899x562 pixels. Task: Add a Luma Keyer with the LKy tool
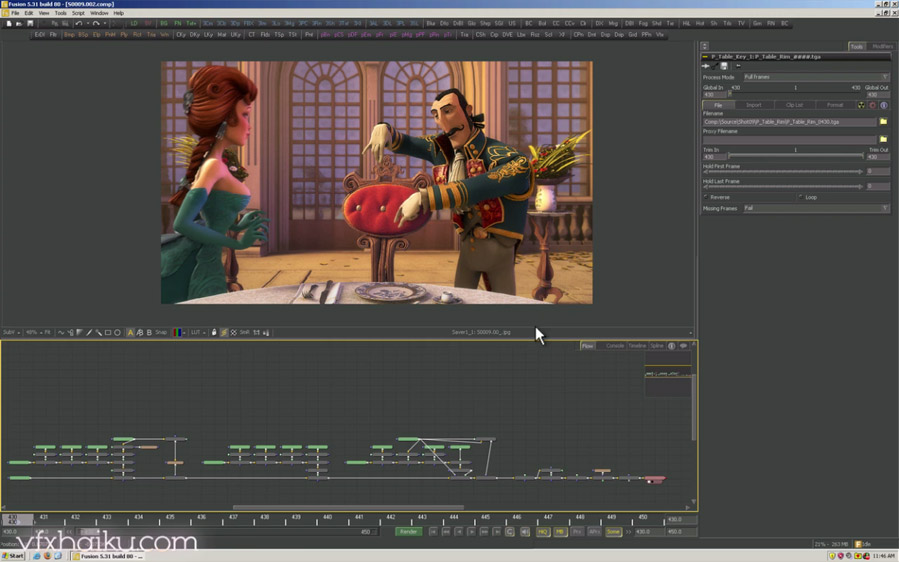[x=208, y=34]
